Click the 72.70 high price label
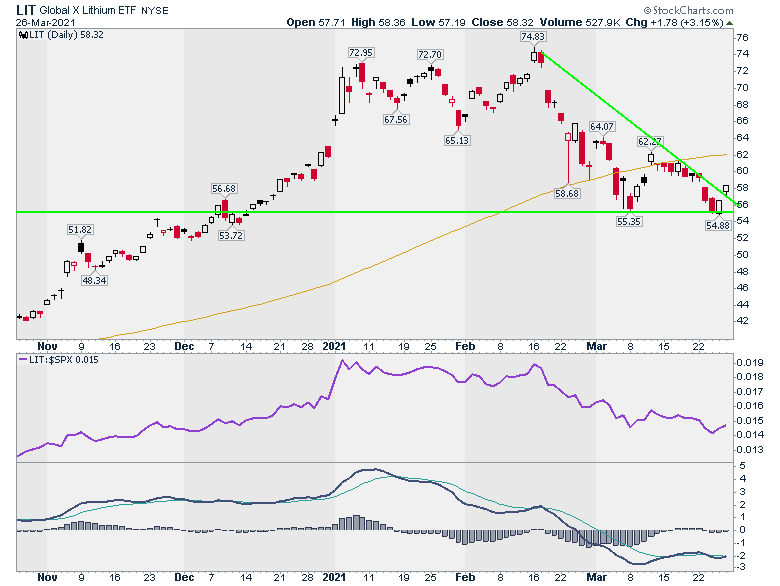Image resolution: width=780 pixels, height=586 pixels. click(430, 55)
